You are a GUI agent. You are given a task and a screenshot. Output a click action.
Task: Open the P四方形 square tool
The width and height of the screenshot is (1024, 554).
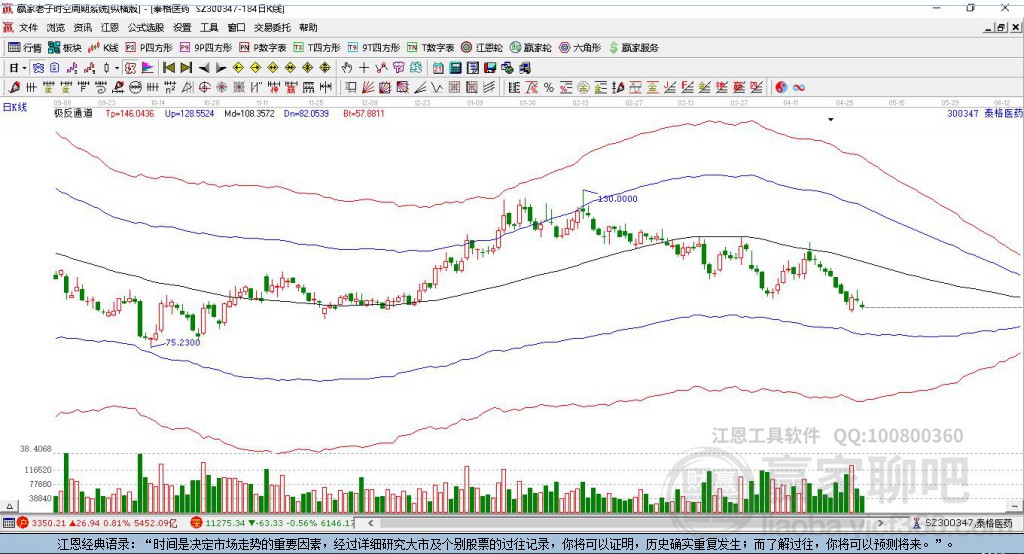click(149, 48)
